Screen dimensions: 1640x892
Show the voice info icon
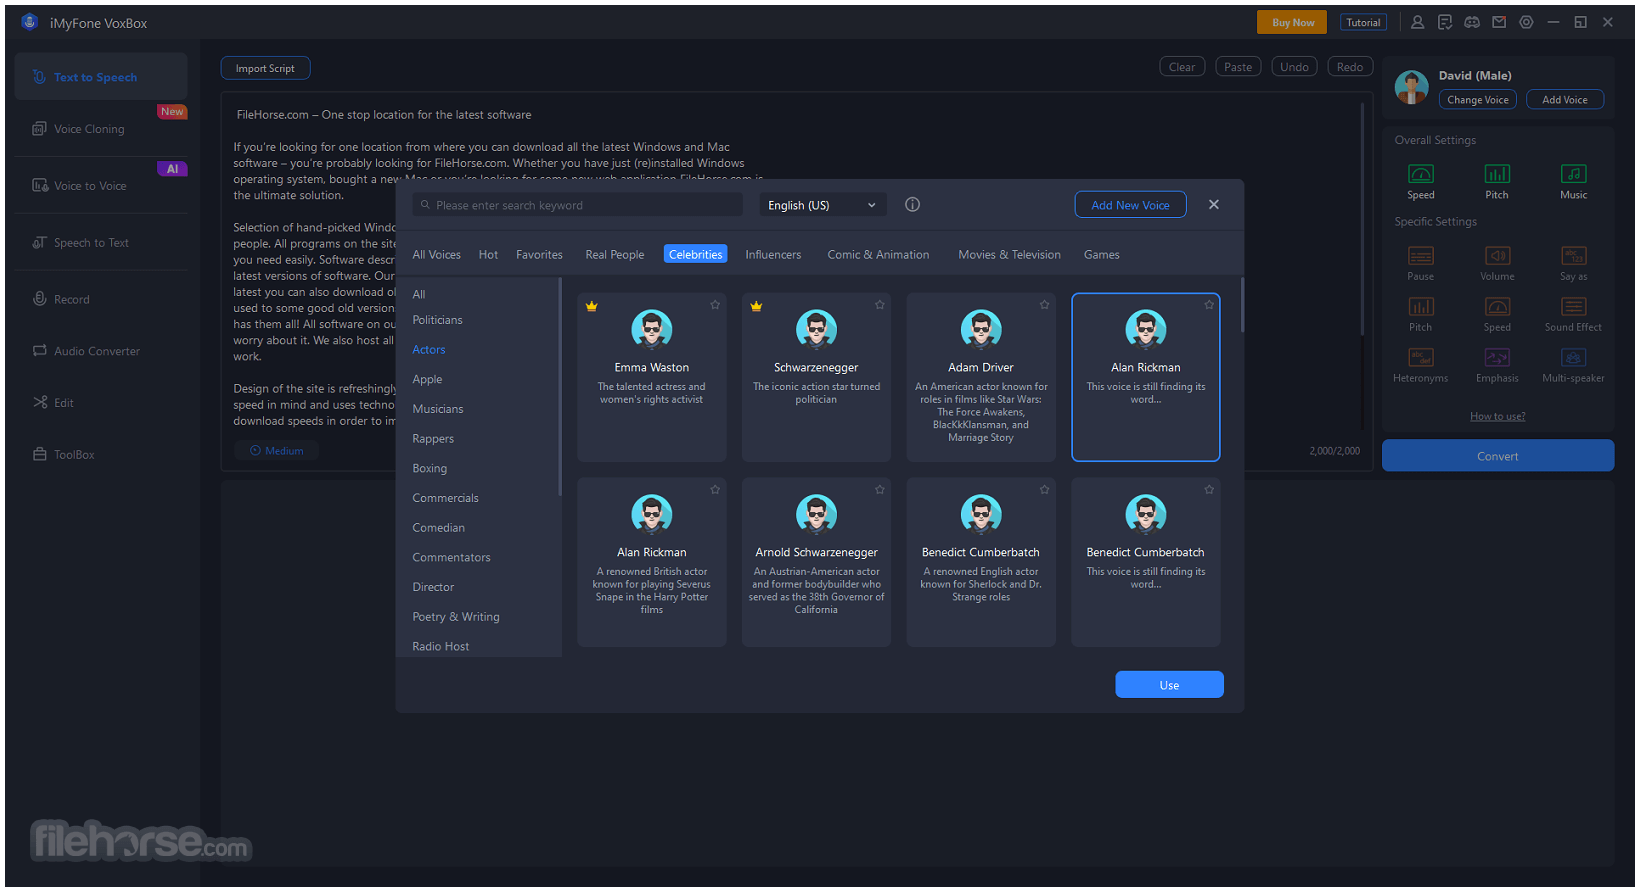click(x=912, y=204)
